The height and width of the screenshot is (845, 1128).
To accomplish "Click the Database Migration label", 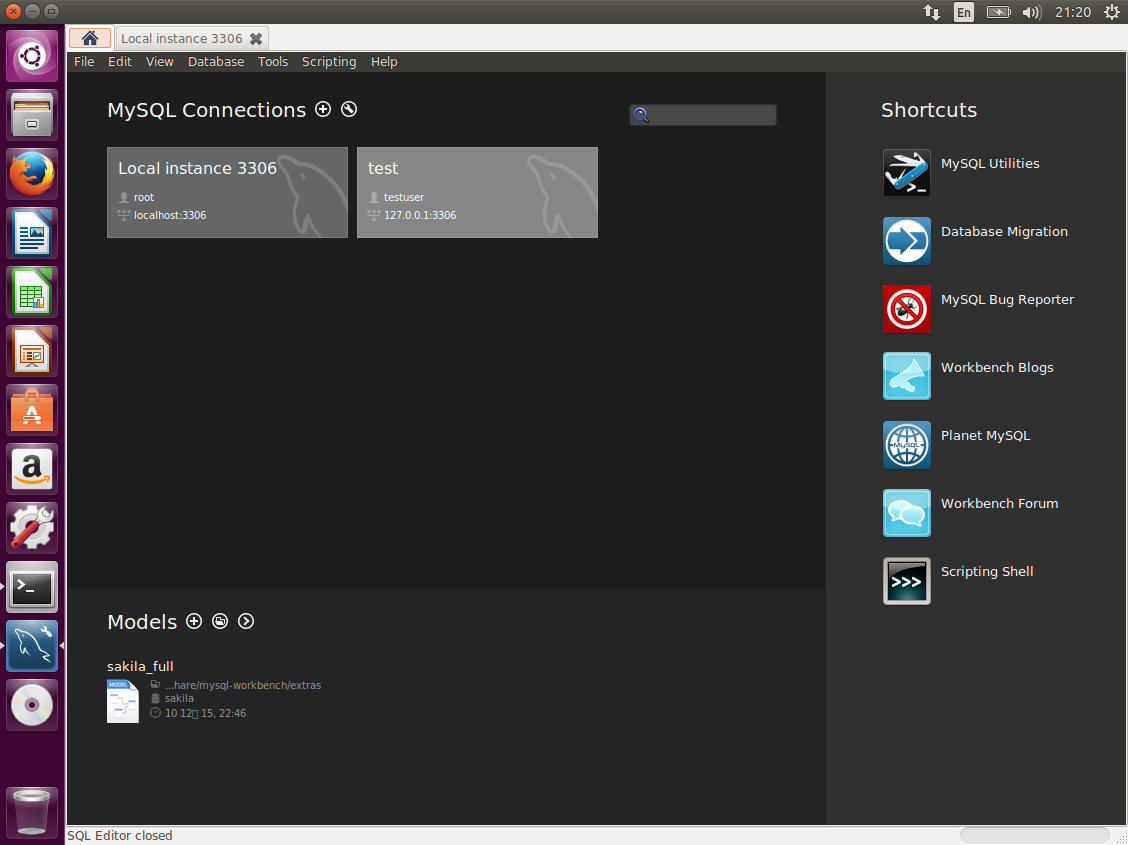I will point(1004,232).
